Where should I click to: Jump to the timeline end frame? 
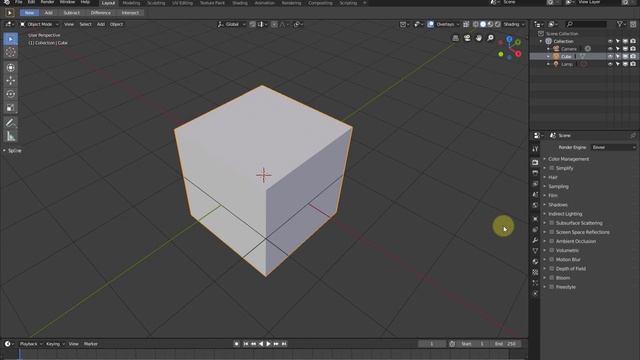click(284, 344)
